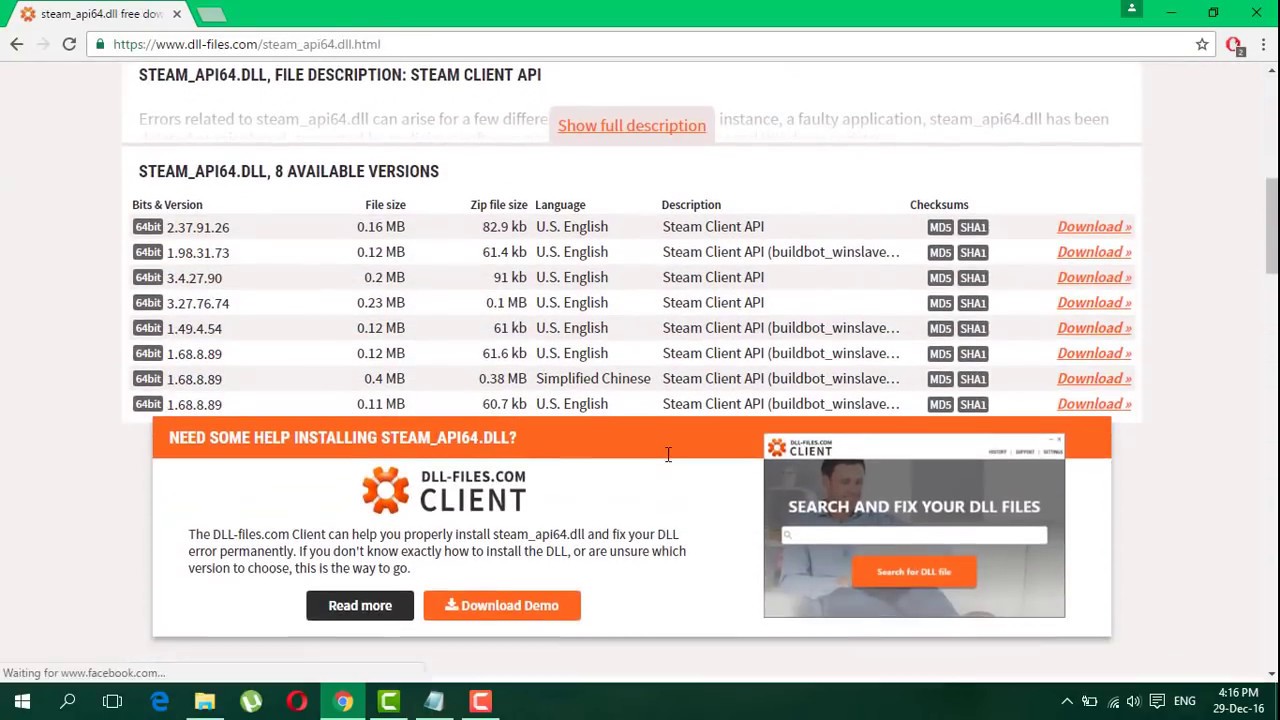The height and width of the screenshot is (720, 1280).
Task: Click the Chrome profile icon in title bar
Action: (x=1132, y=9)
